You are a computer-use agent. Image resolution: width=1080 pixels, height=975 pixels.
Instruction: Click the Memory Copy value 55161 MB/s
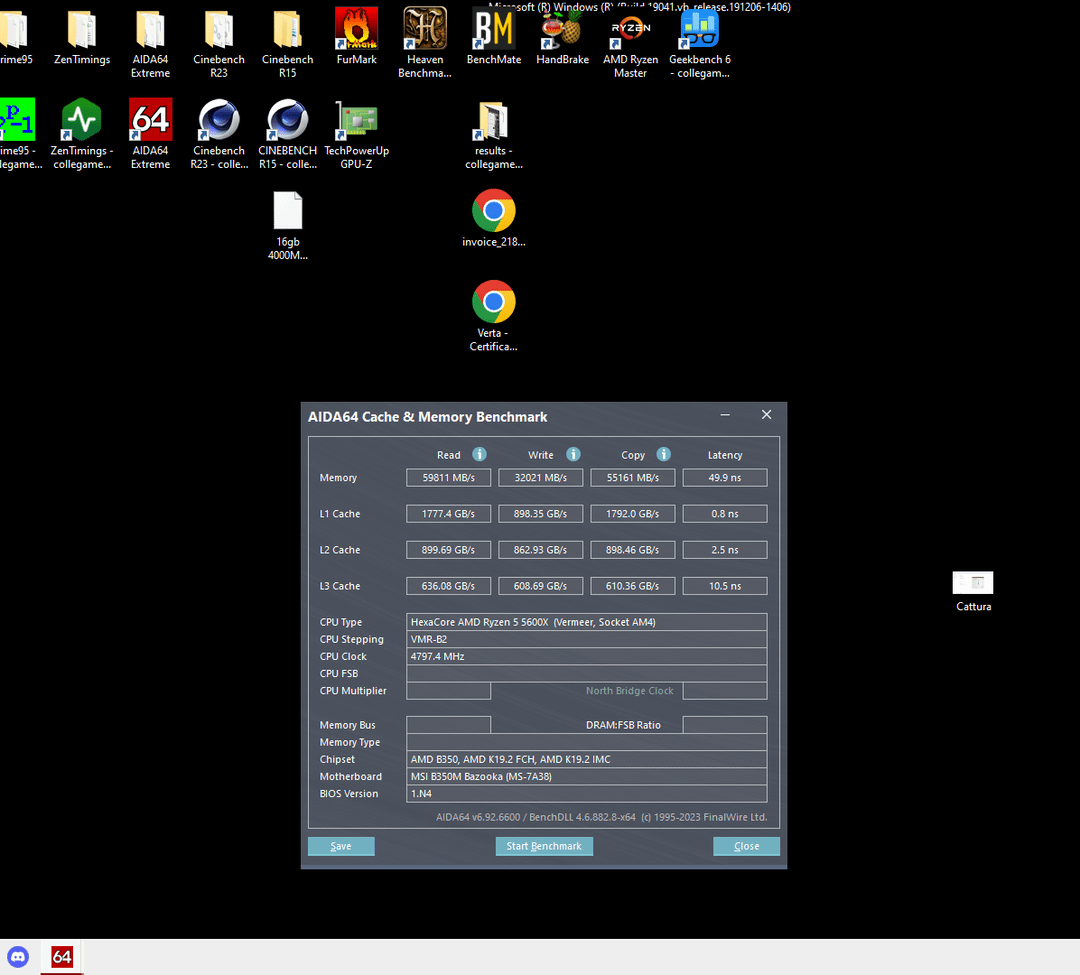click(x=632, y=478)
